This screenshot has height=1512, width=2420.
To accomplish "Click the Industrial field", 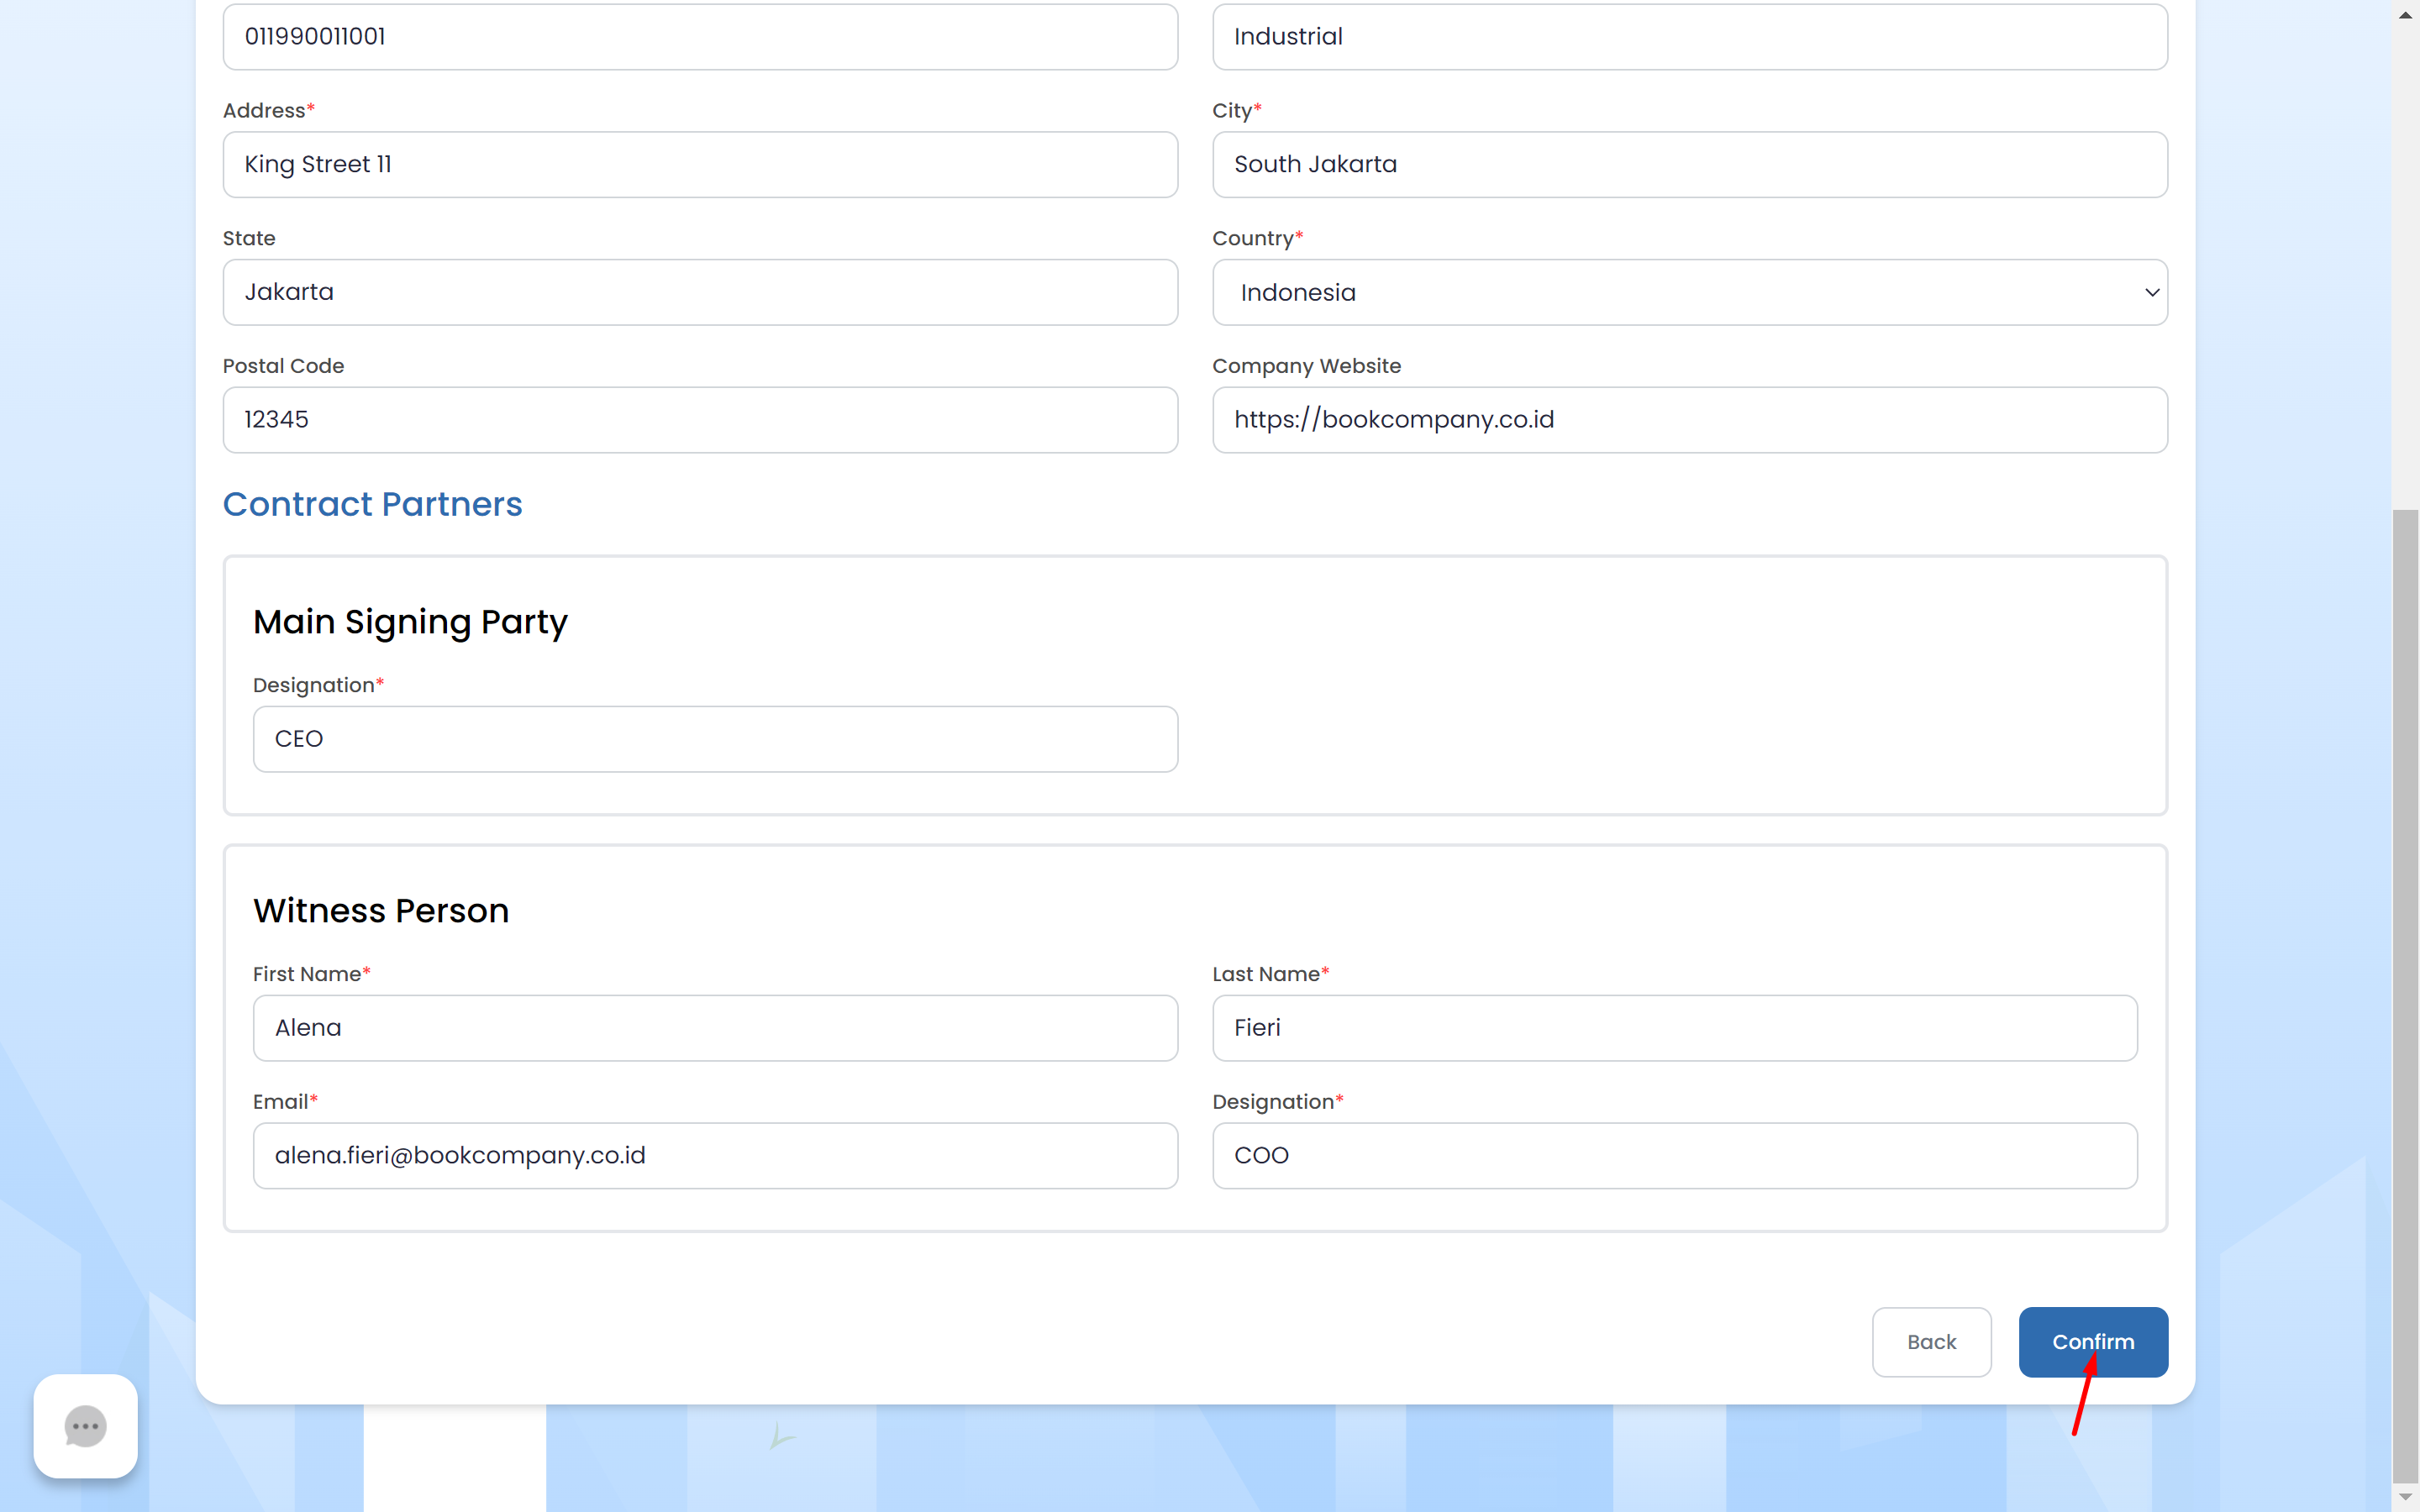I will [x=1690, y=37].
